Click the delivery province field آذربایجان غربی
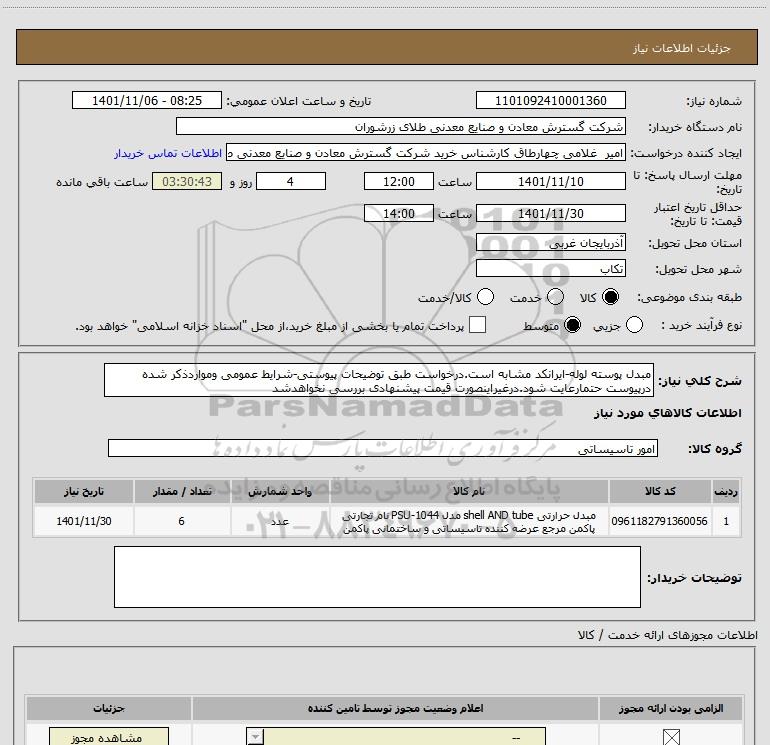The height and width of the screenshot is (745, 770). click(550, 243)
